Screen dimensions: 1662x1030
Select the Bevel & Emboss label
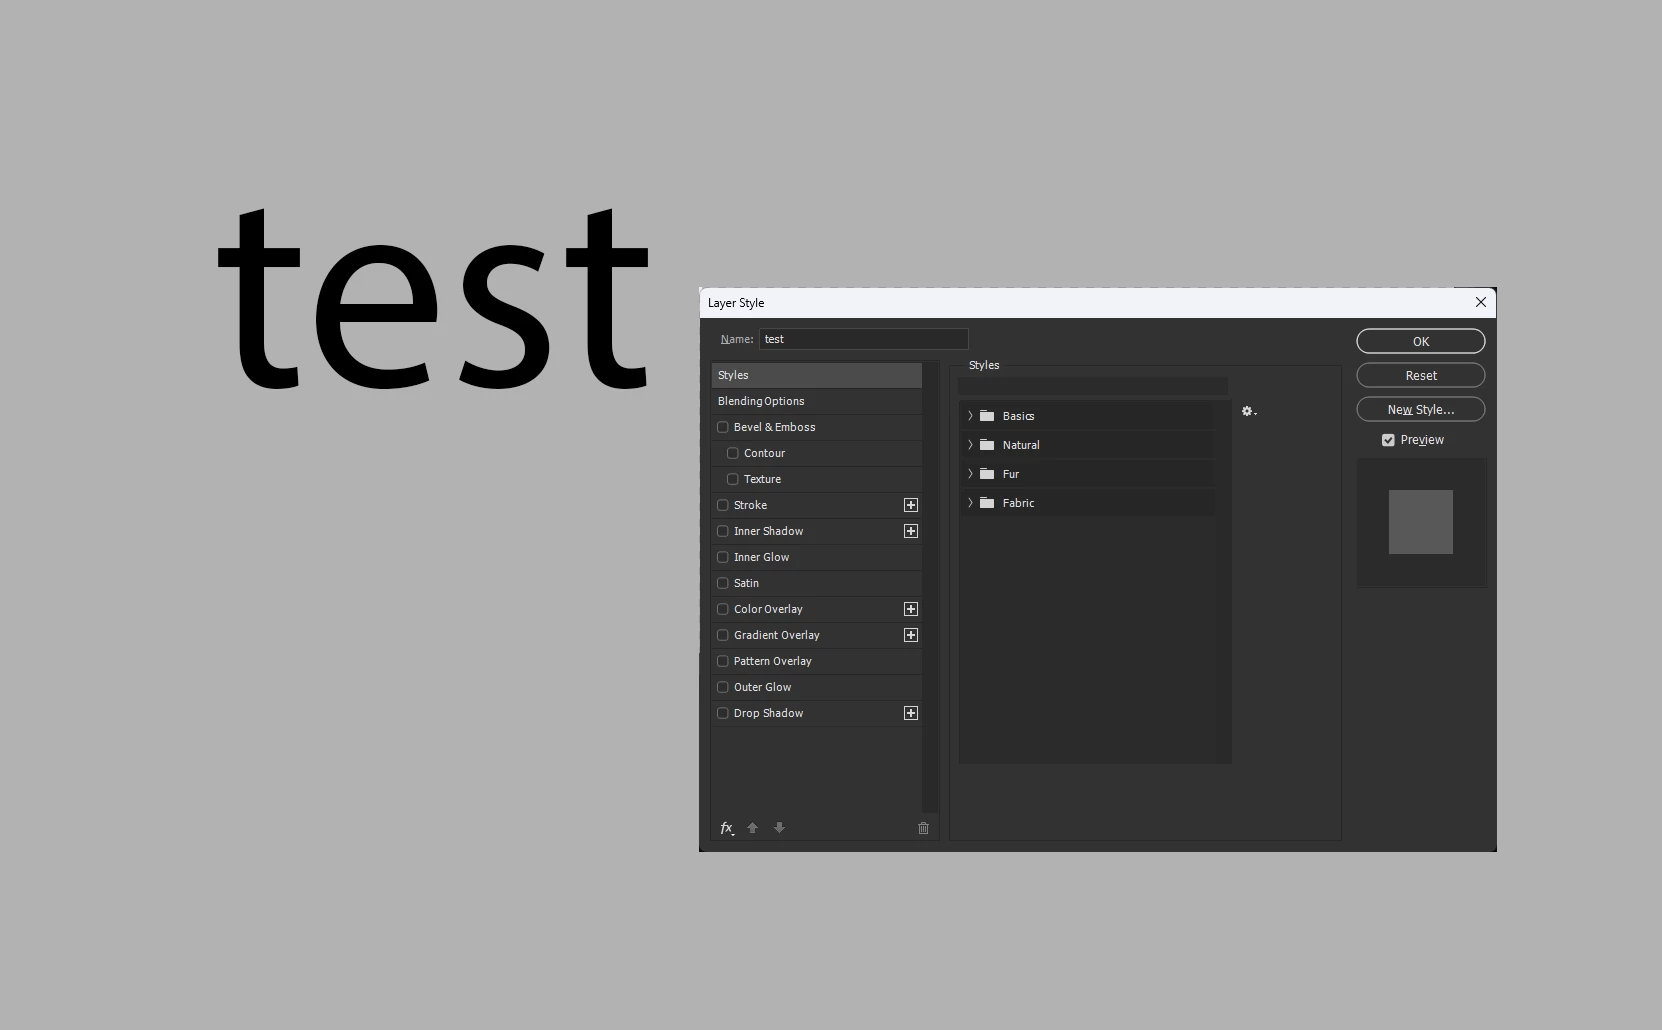[x=774, y=427]
